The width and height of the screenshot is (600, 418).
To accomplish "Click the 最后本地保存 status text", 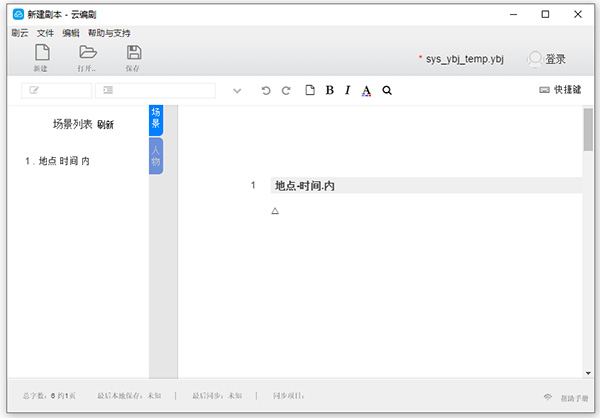I will 129,396.
